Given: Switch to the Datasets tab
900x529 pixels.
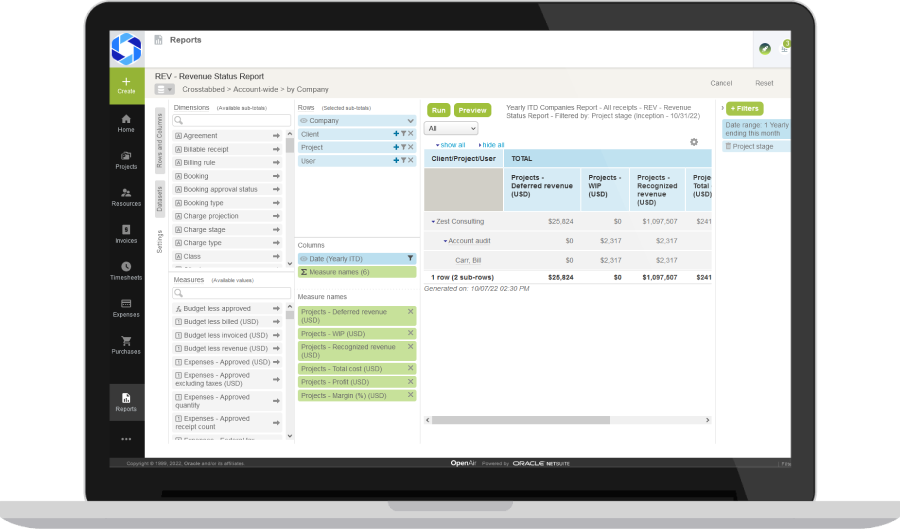Looking at the screenshot, I should (x=160, y=199).
